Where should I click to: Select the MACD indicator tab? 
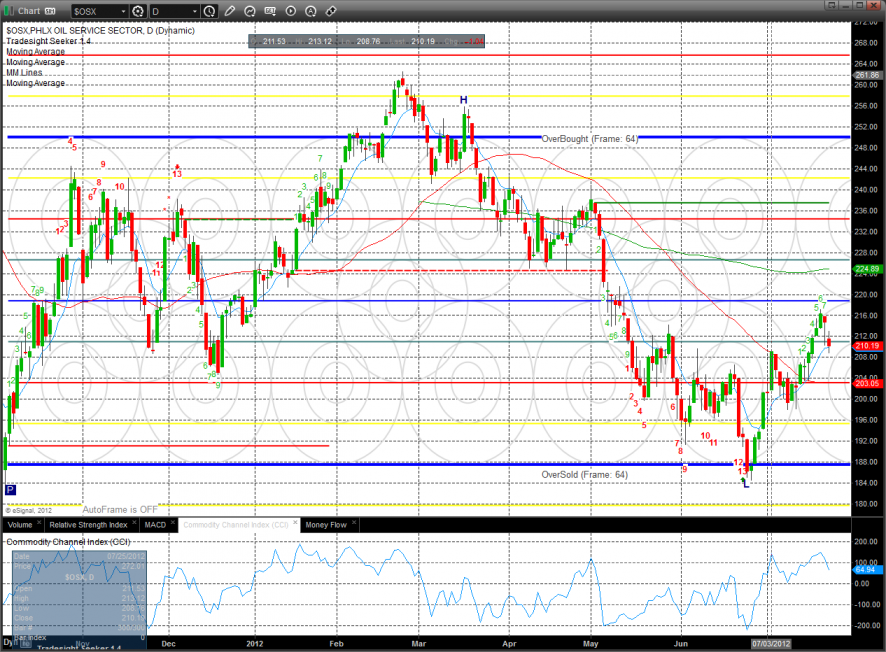(155, 524)
